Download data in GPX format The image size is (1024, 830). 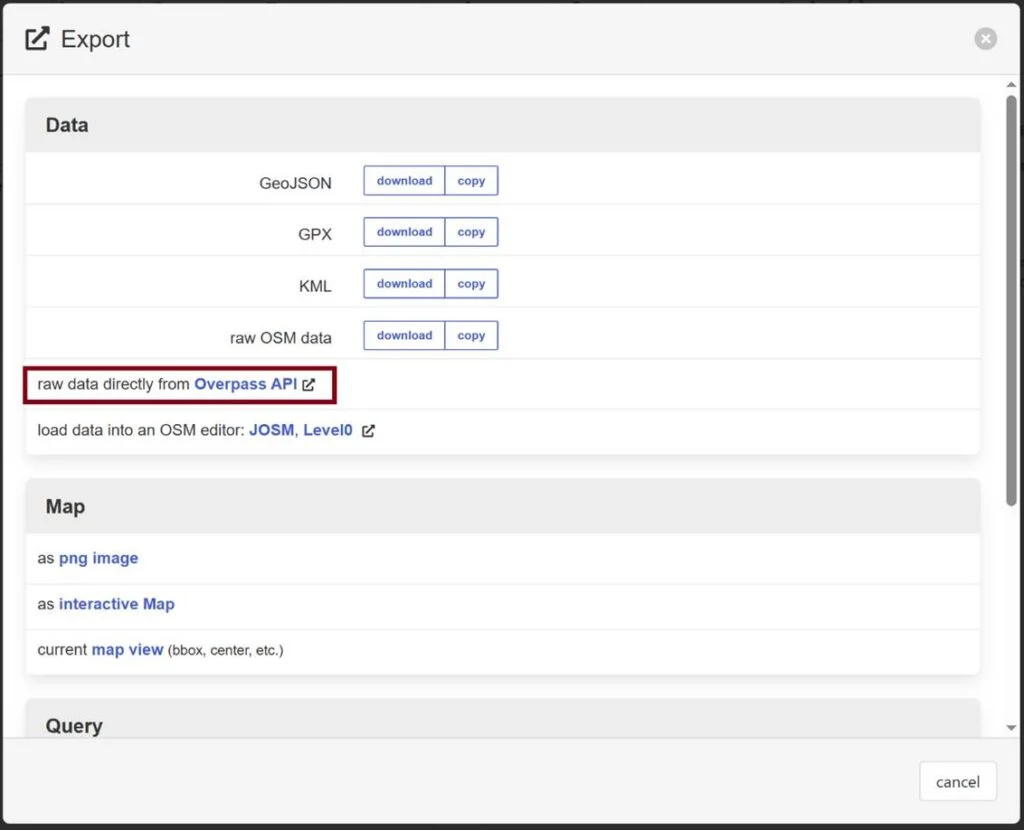404,232
